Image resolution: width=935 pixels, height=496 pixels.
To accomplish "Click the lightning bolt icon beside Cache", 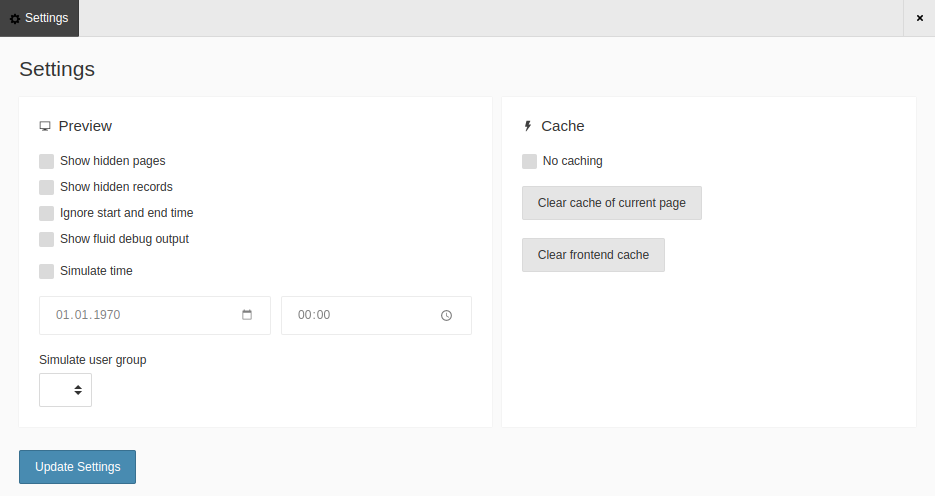I will (528, 126).
